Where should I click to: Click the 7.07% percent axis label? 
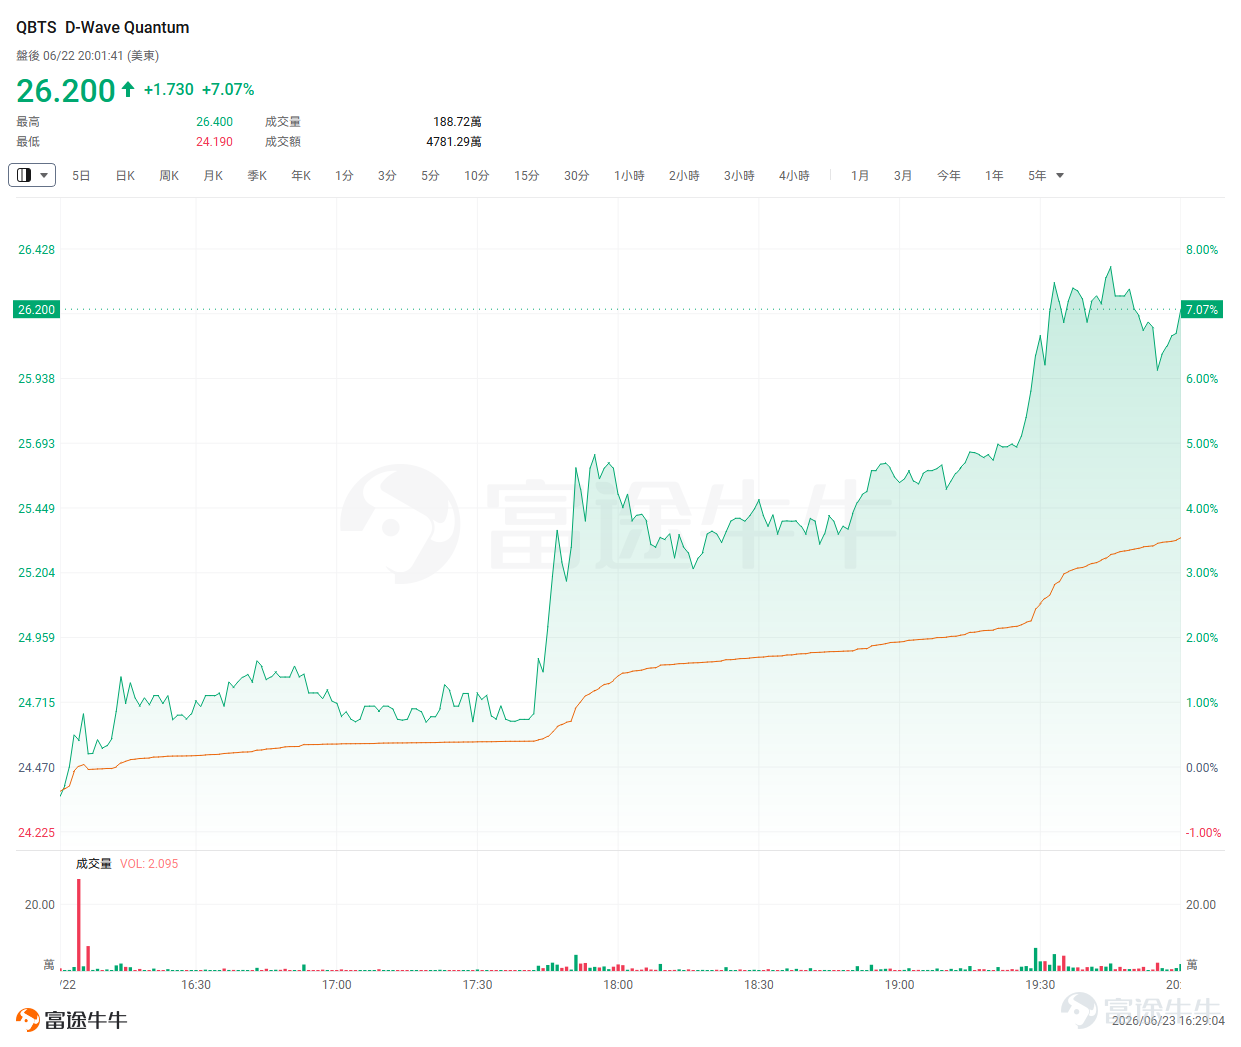tap(1202, 310)
